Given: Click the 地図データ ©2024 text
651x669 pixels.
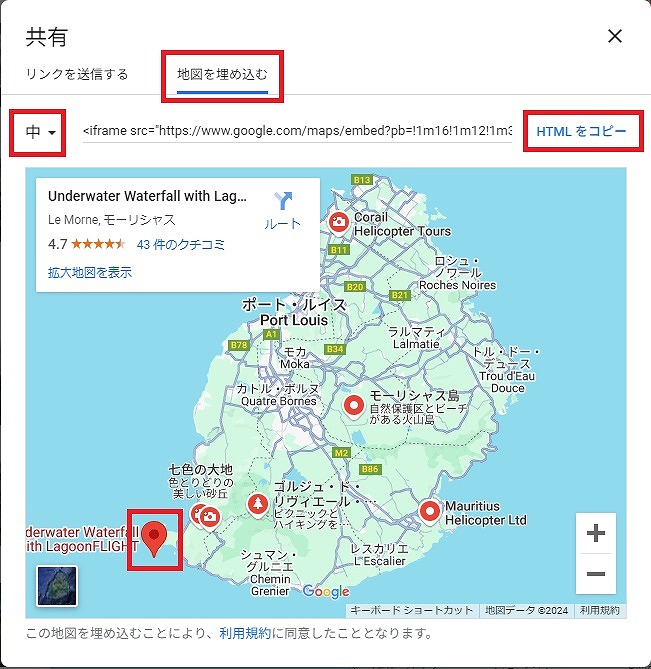Looking at the screenshot, I should 526,611.
